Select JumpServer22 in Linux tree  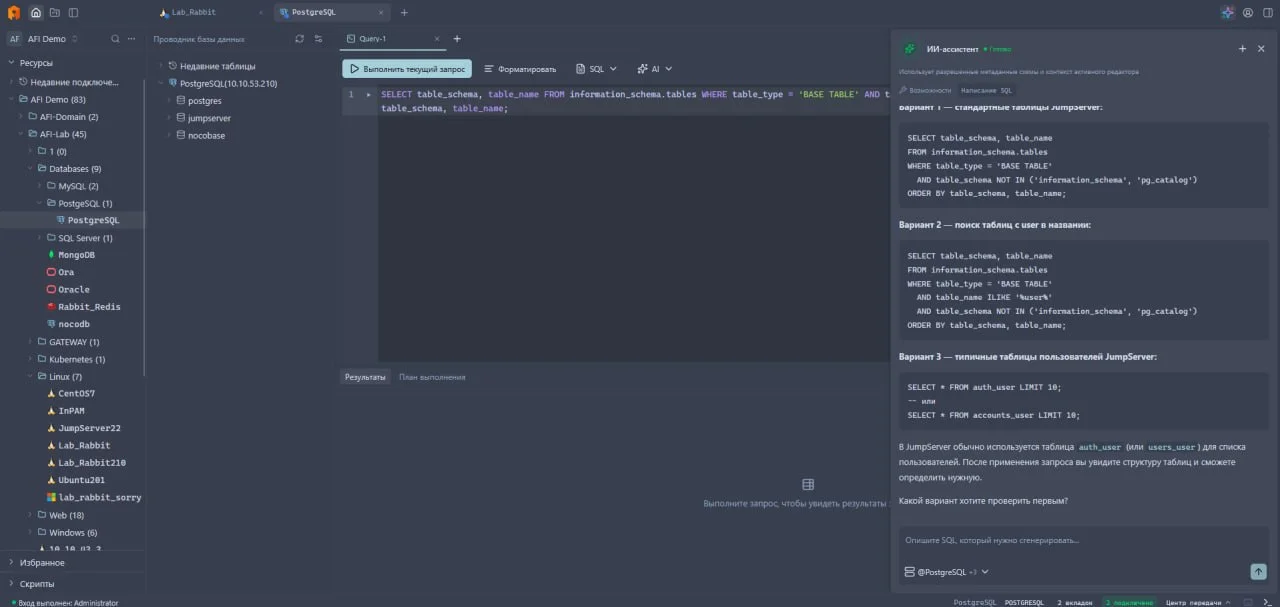[x=88, y=428]
